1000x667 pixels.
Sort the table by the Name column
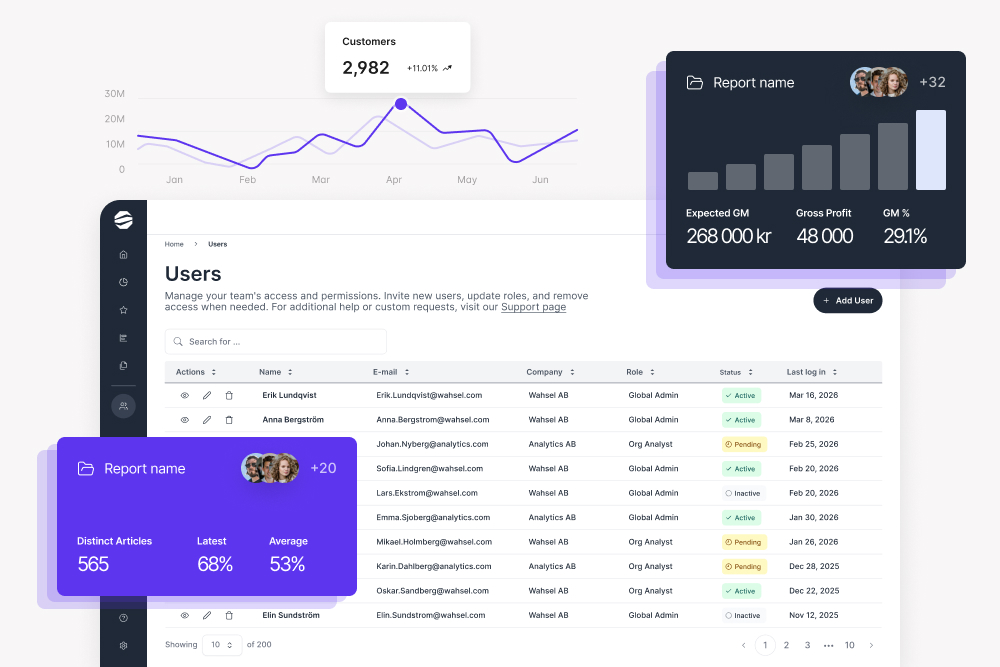pos(276,372)
